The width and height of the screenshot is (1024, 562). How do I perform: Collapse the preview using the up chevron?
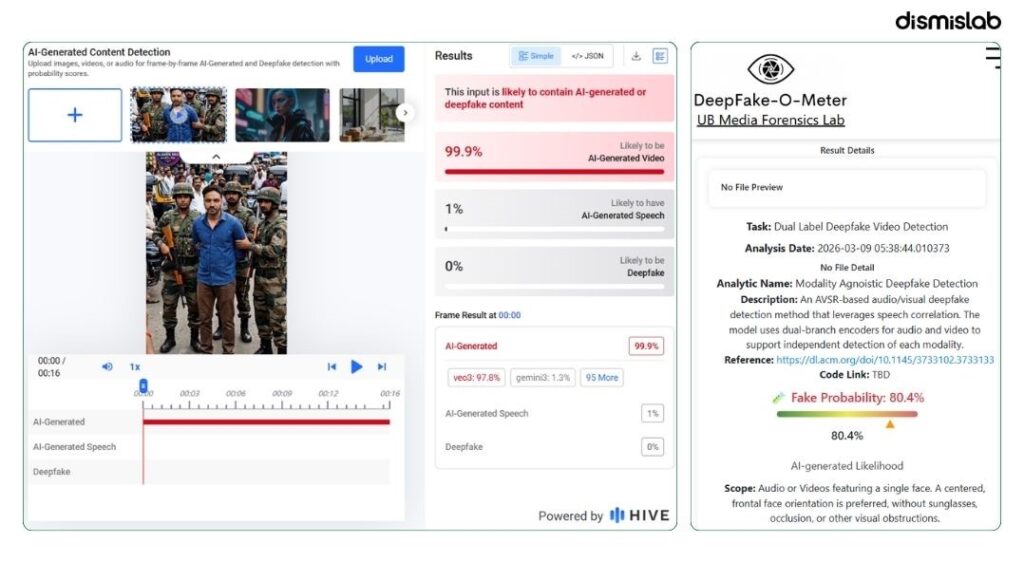(x=216, y=157)
